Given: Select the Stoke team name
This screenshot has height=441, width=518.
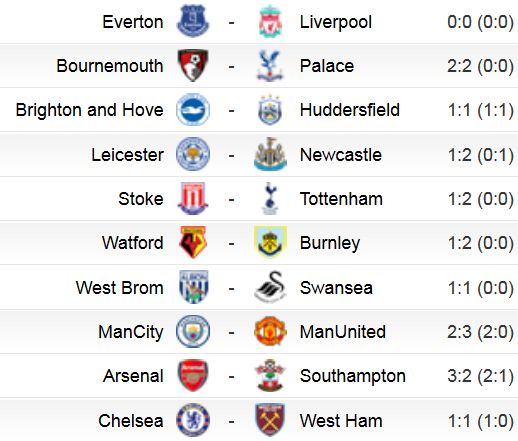Looking at the screenshot, I should click(141, 199).
